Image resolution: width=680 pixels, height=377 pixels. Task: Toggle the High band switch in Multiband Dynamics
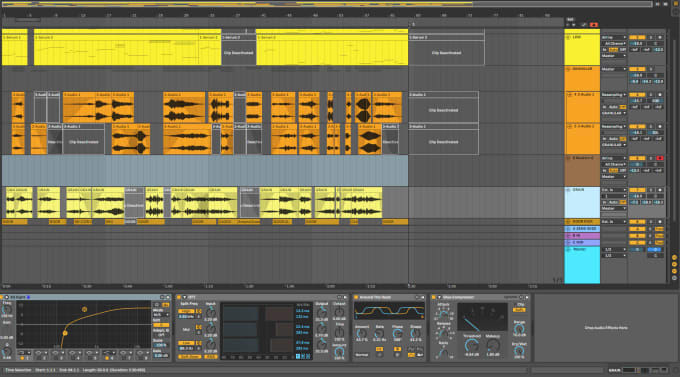(186, 311)
